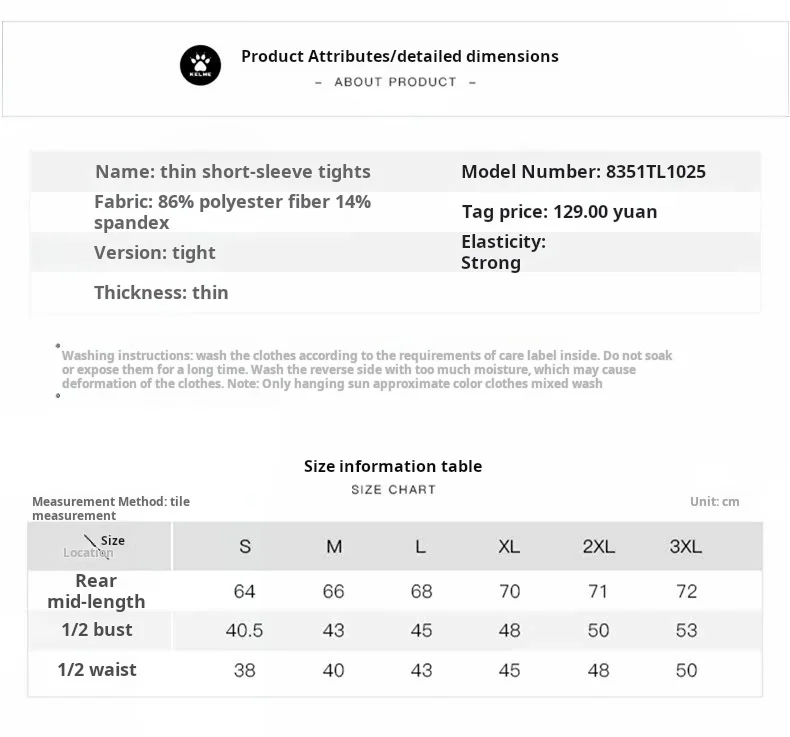Select the 1/2 bust row label

click(x=96, y=630)
